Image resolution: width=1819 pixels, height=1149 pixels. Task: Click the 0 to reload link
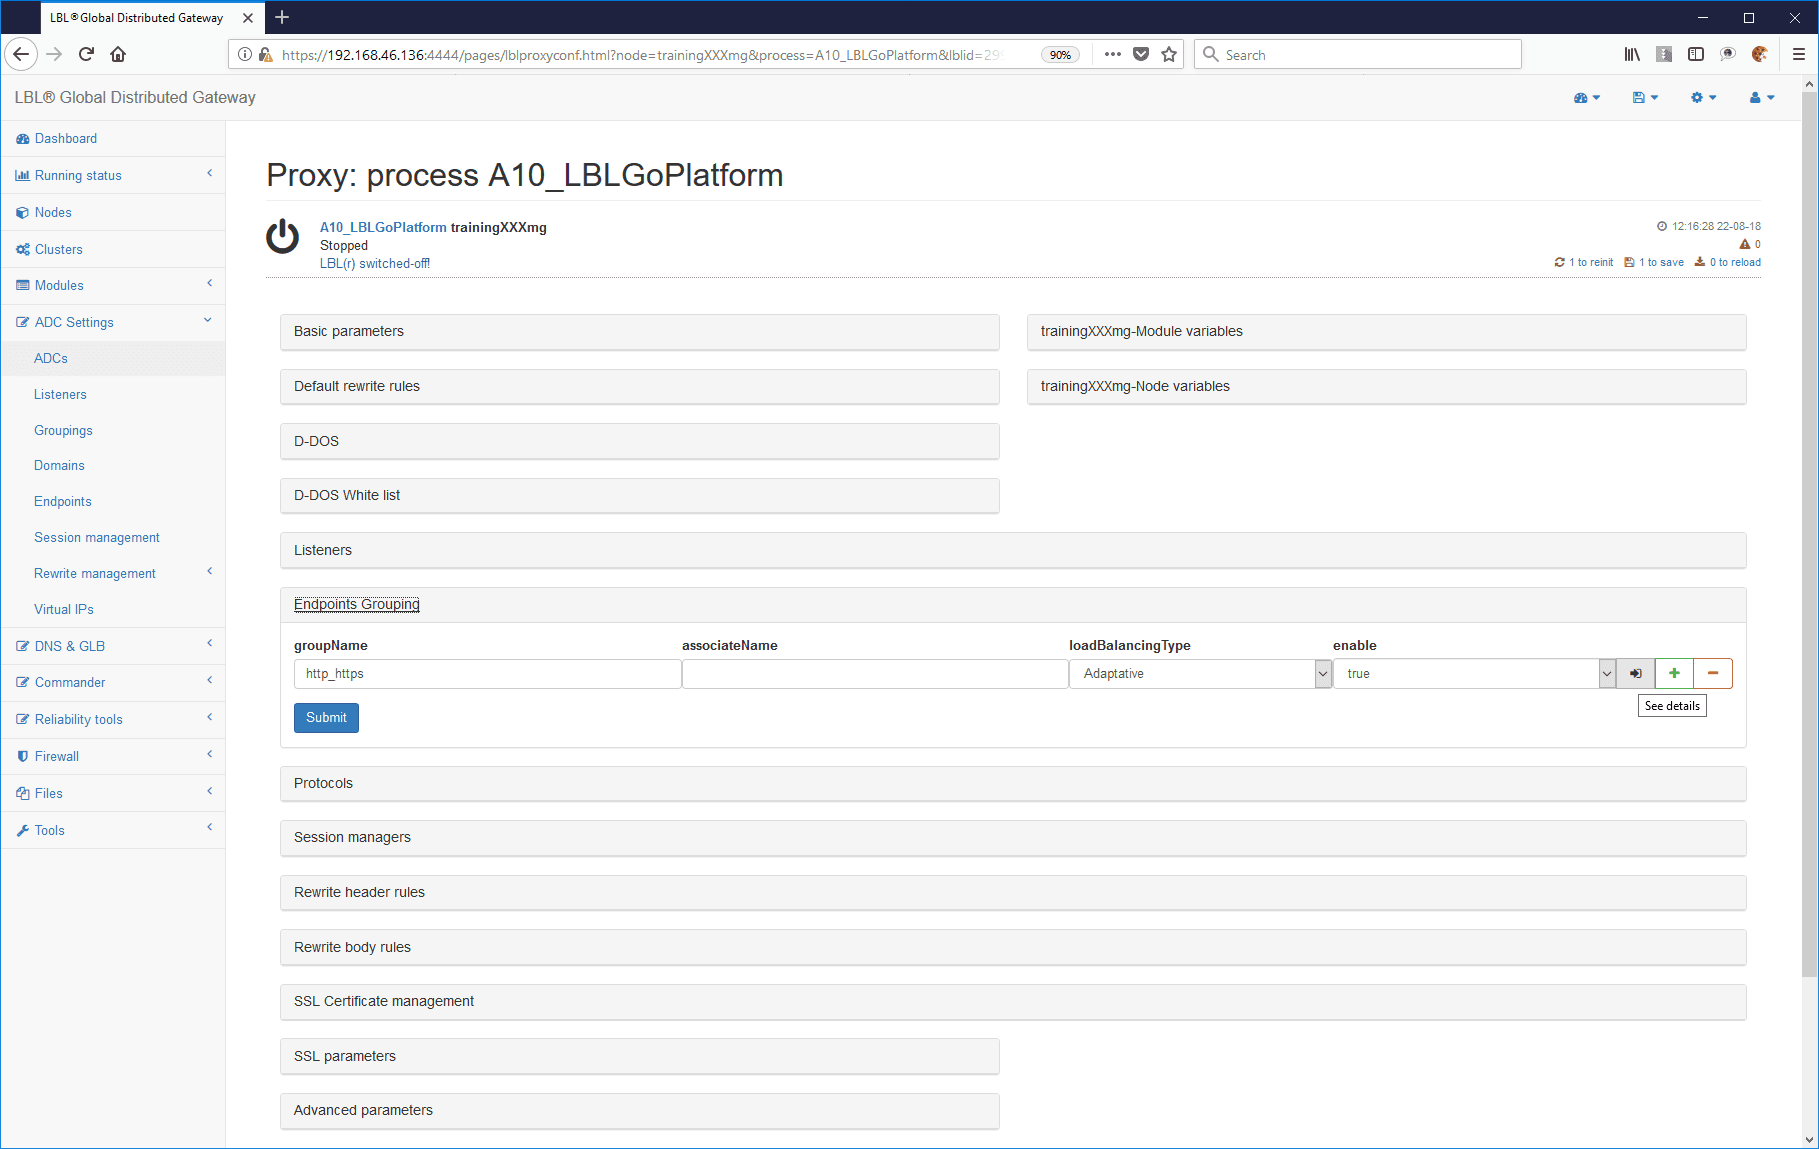(1728, 263)
